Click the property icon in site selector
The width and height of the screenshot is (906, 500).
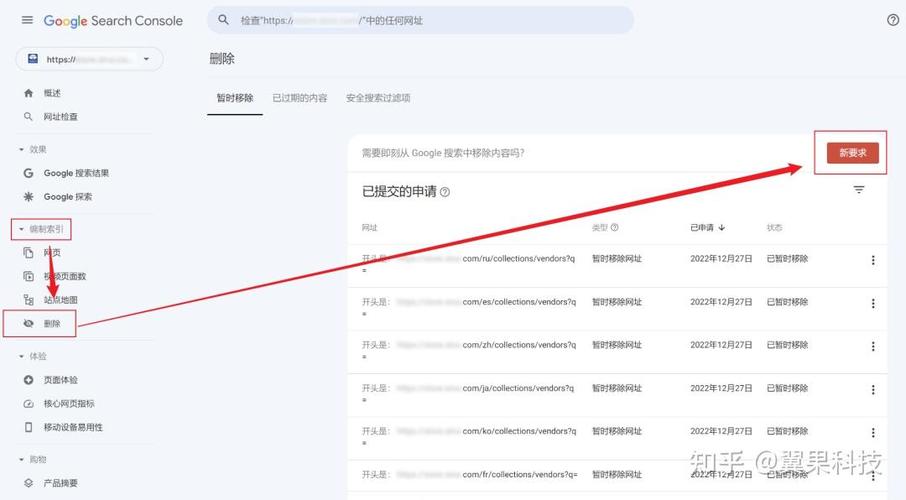[33, 59]
